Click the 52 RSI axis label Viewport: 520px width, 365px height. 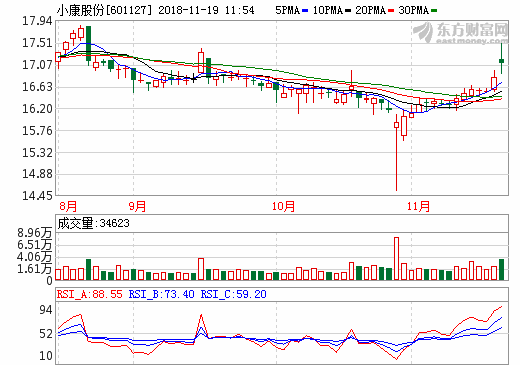tap(46, 334)
